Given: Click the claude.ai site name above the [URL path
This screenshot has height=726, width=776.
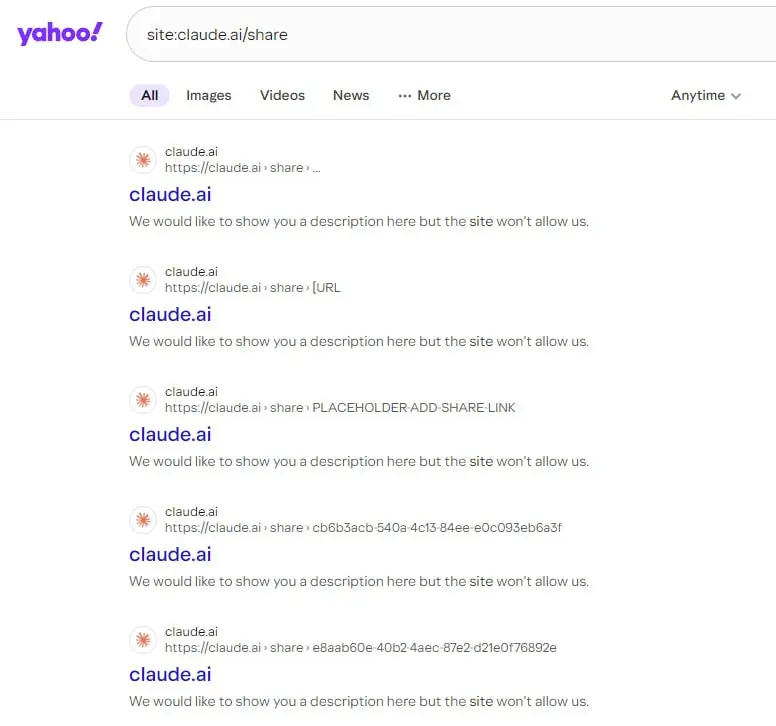Looking at the screenshot, I should [191, 272].
